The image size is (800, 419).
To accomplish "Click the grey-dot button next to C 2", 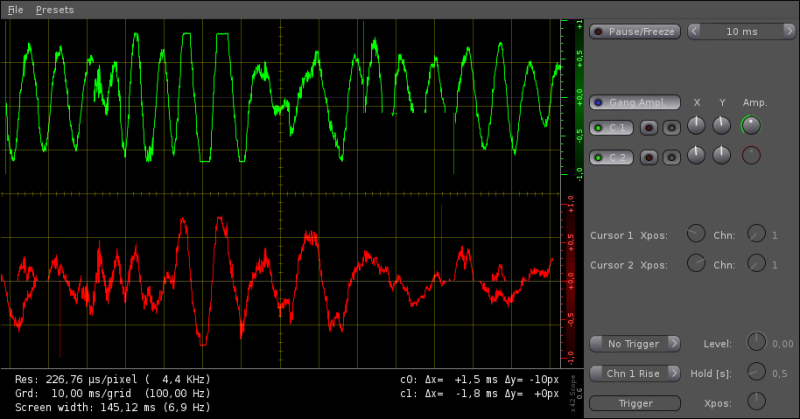I will click(671, 158).
